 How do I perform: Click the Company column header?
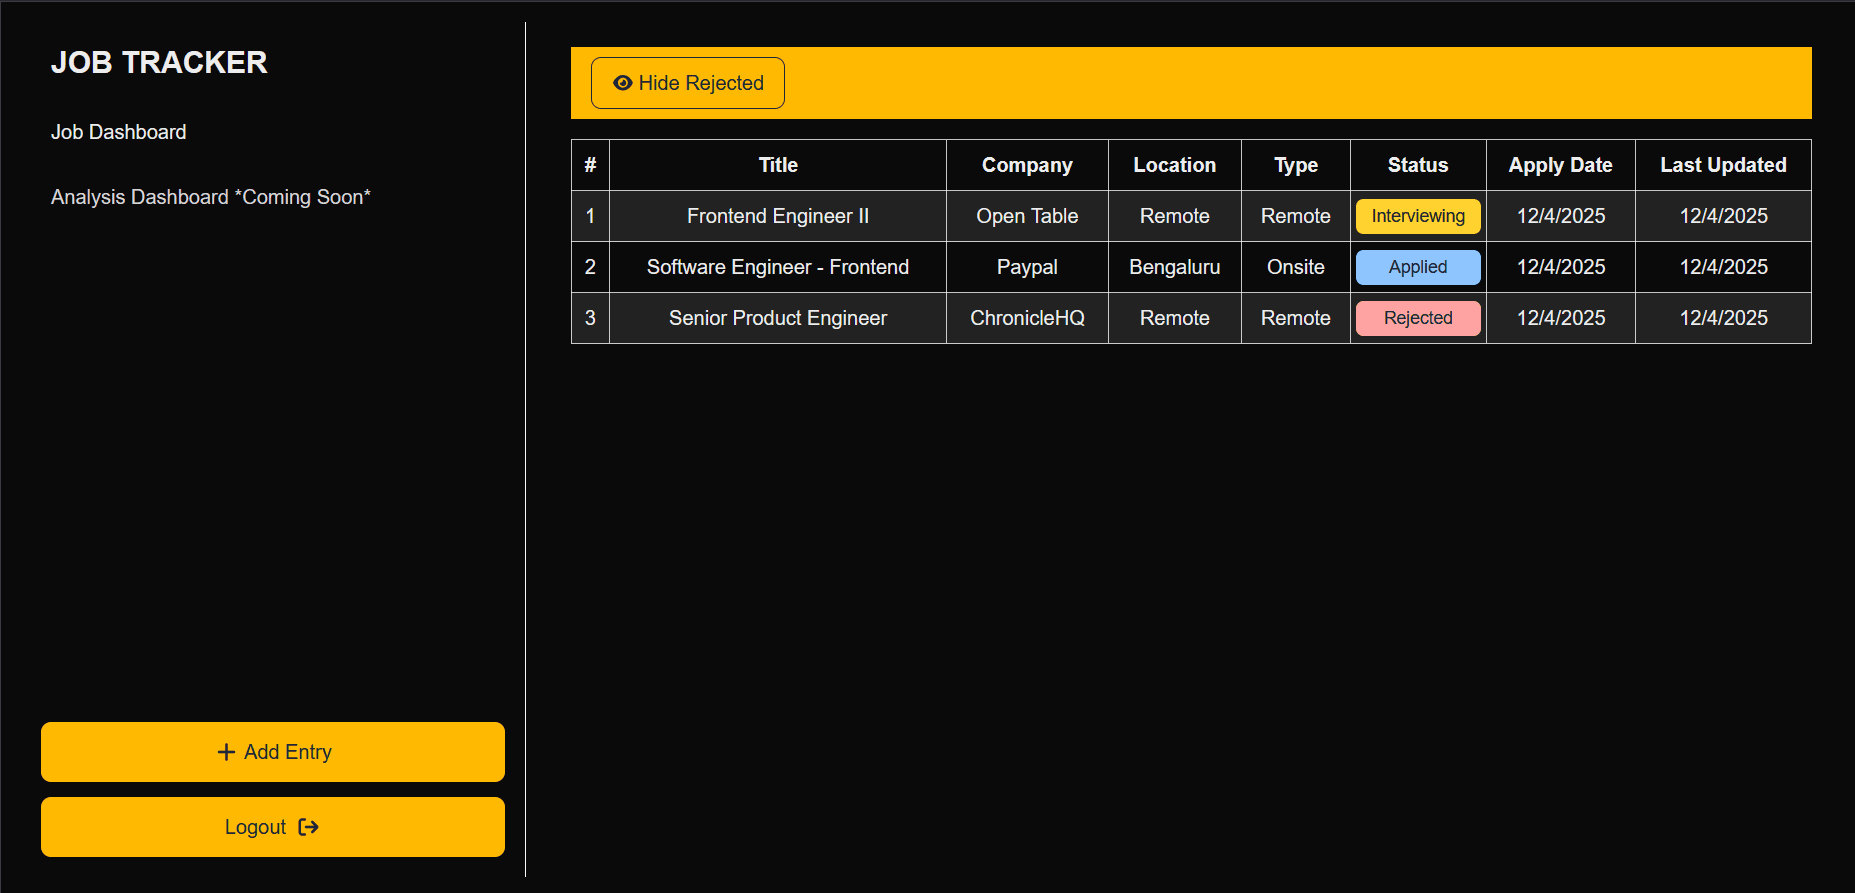coord(1027,165)
